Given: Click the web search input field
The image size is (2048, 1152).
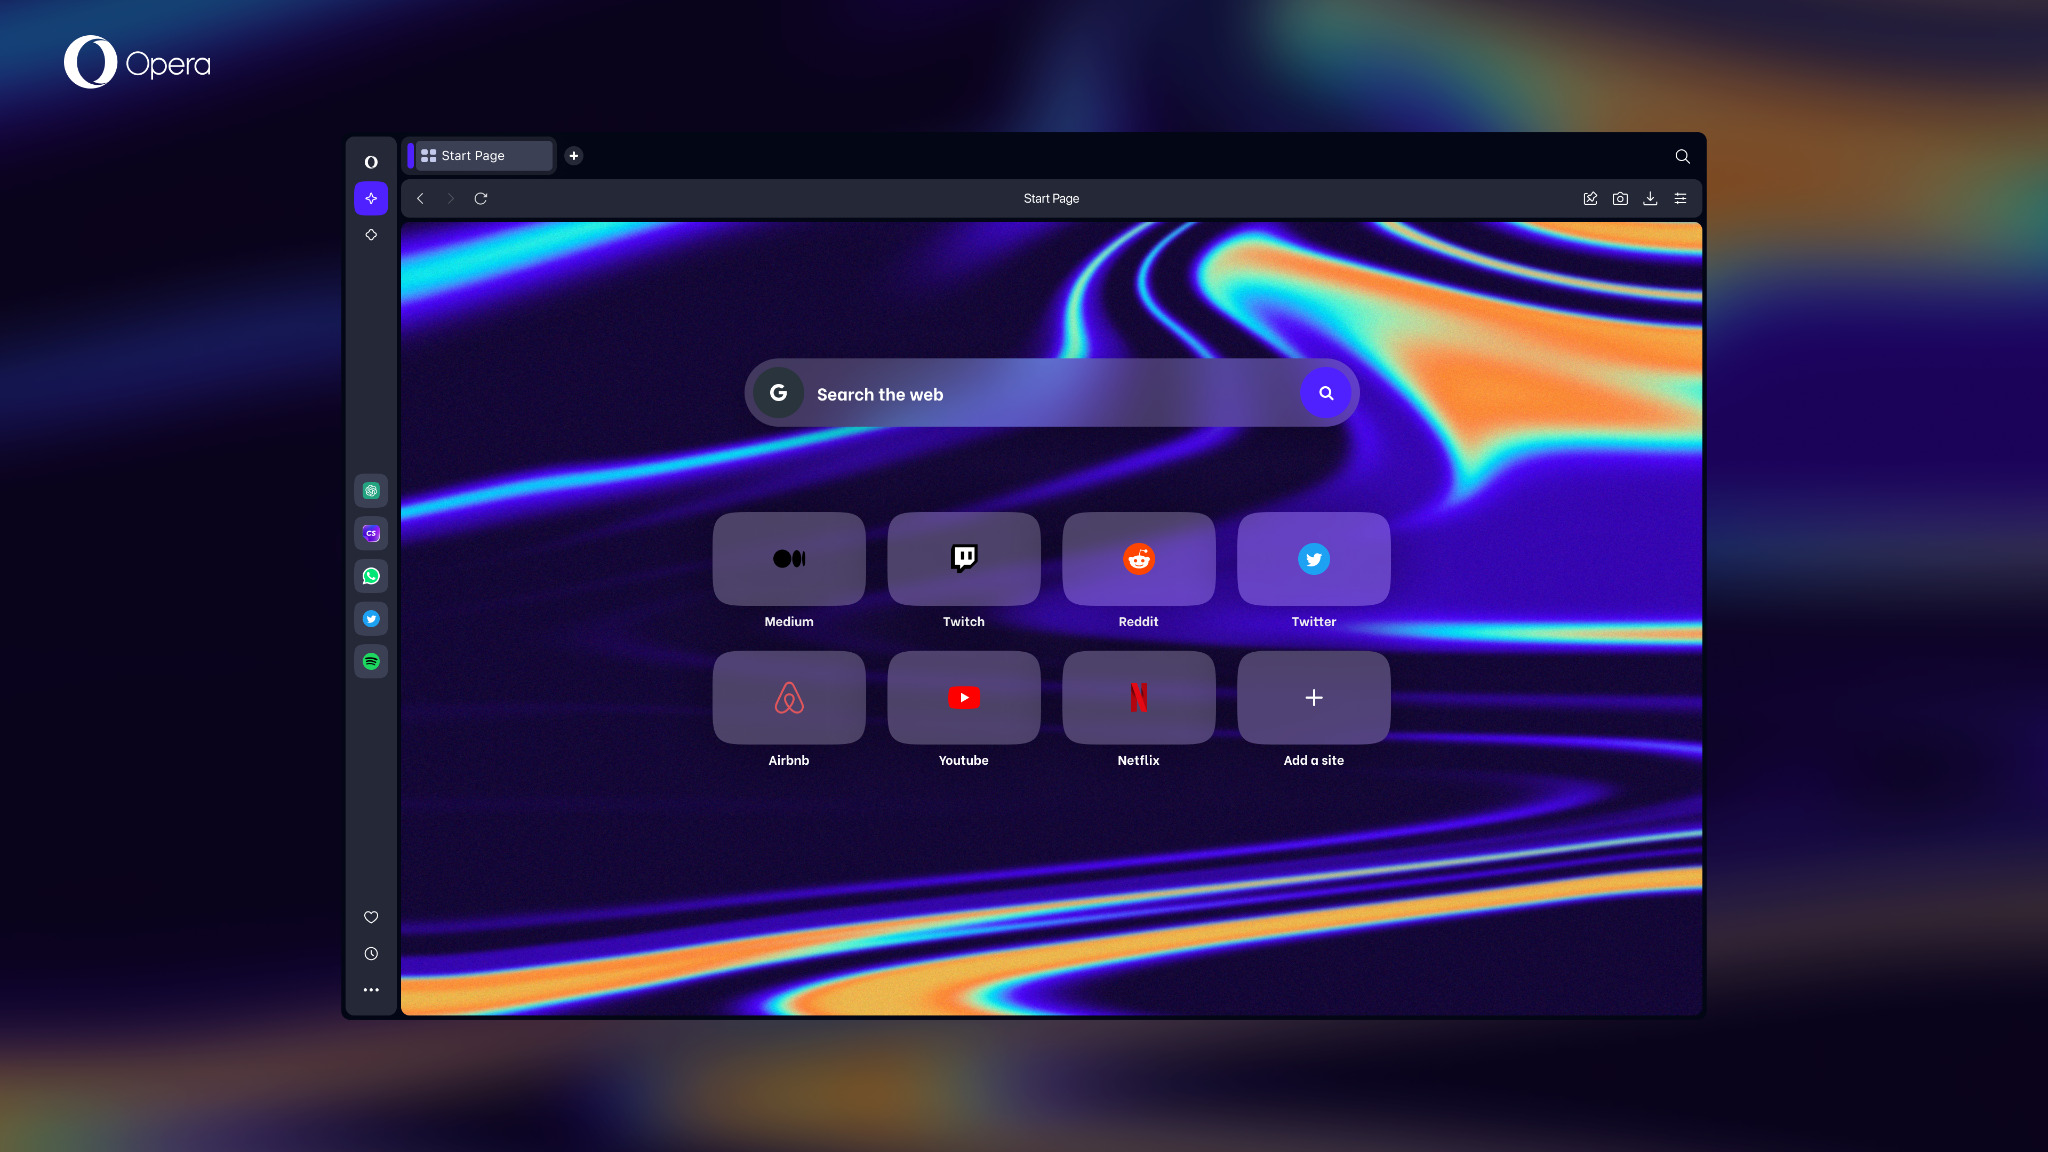Looking at the screenshot, I should pos(1051,392).
